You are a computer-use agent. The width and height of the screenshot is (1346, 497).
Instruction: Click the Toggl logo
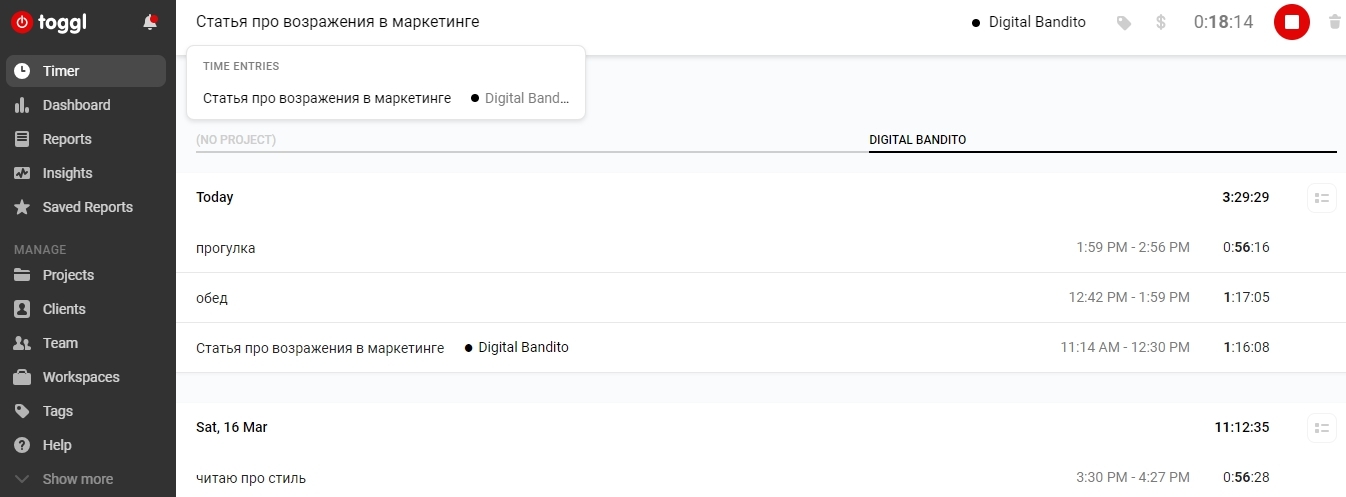(x=48, y=21)
